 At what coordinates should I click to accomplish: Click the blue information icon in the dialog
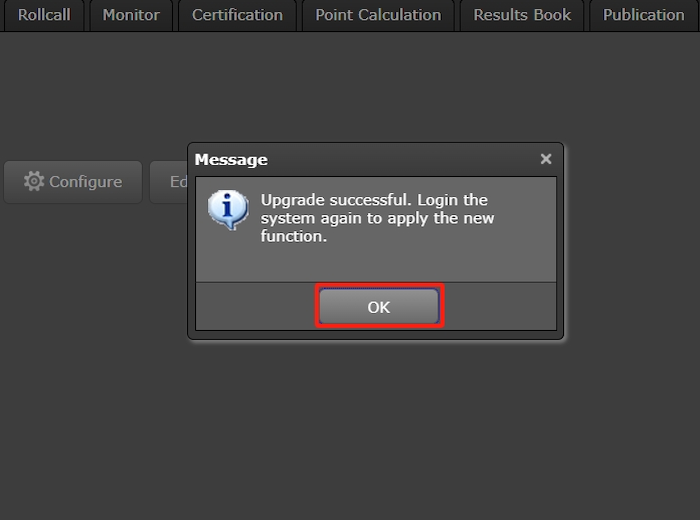227,209
